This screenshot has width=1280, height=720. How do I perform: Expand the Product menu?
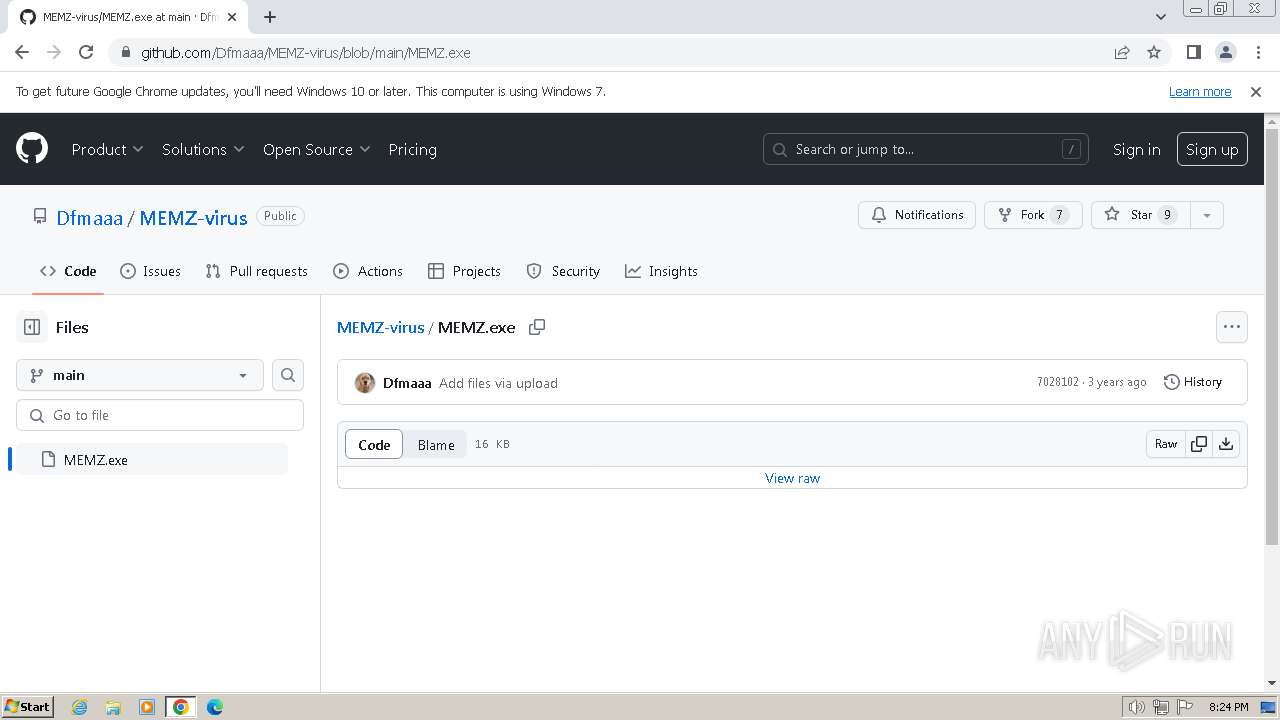click(107, 149)
